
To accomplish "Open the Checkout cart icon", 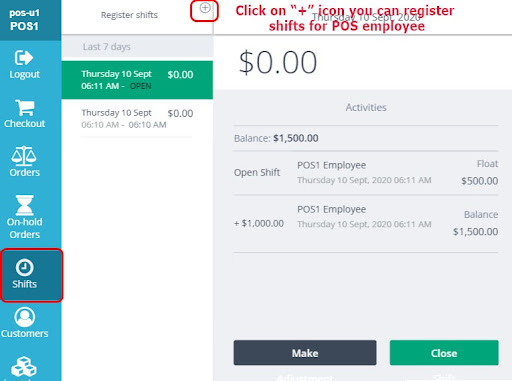I will 25,108.
